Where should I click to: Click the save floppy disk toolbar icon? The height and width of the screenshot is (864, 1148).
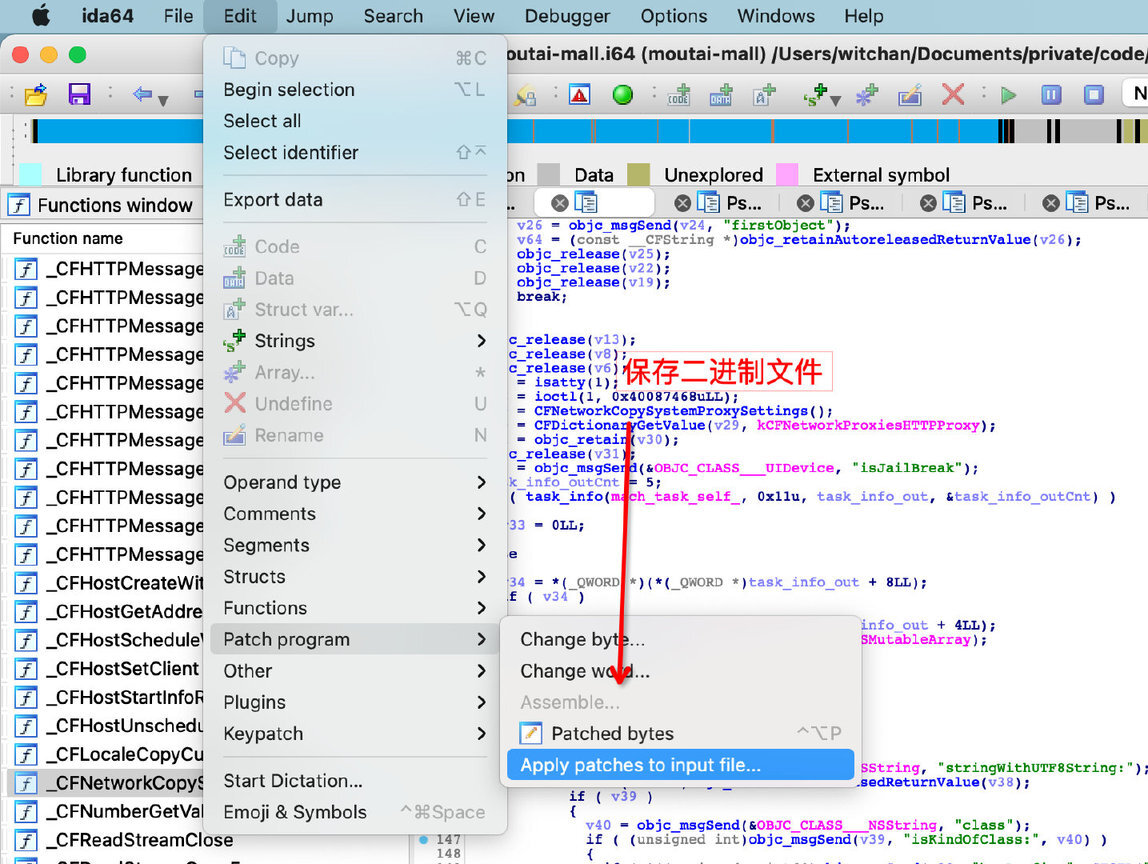click(x=79, y=94)
